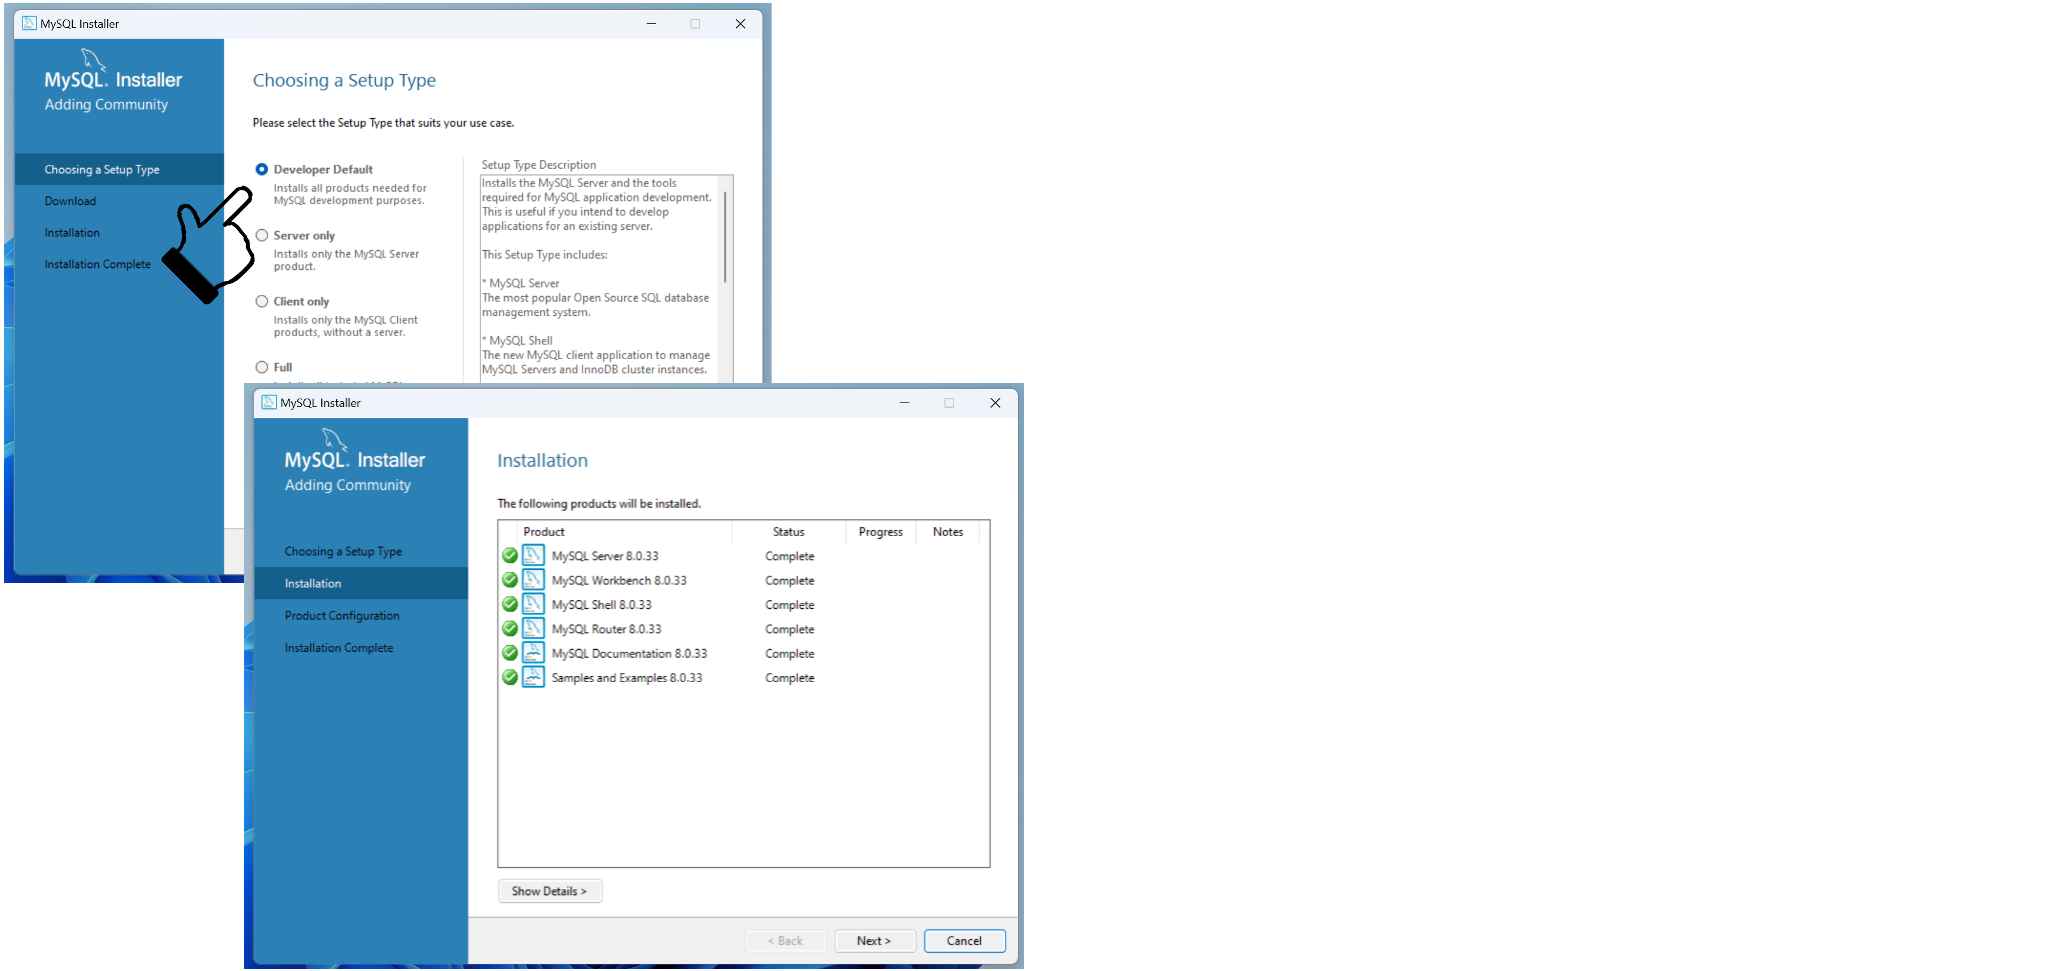Image resolution: width=2058 pixels, height=971 pixels.
Task: Click the Samples and Examples 8.0.33 icon
Action: point(533,677)
